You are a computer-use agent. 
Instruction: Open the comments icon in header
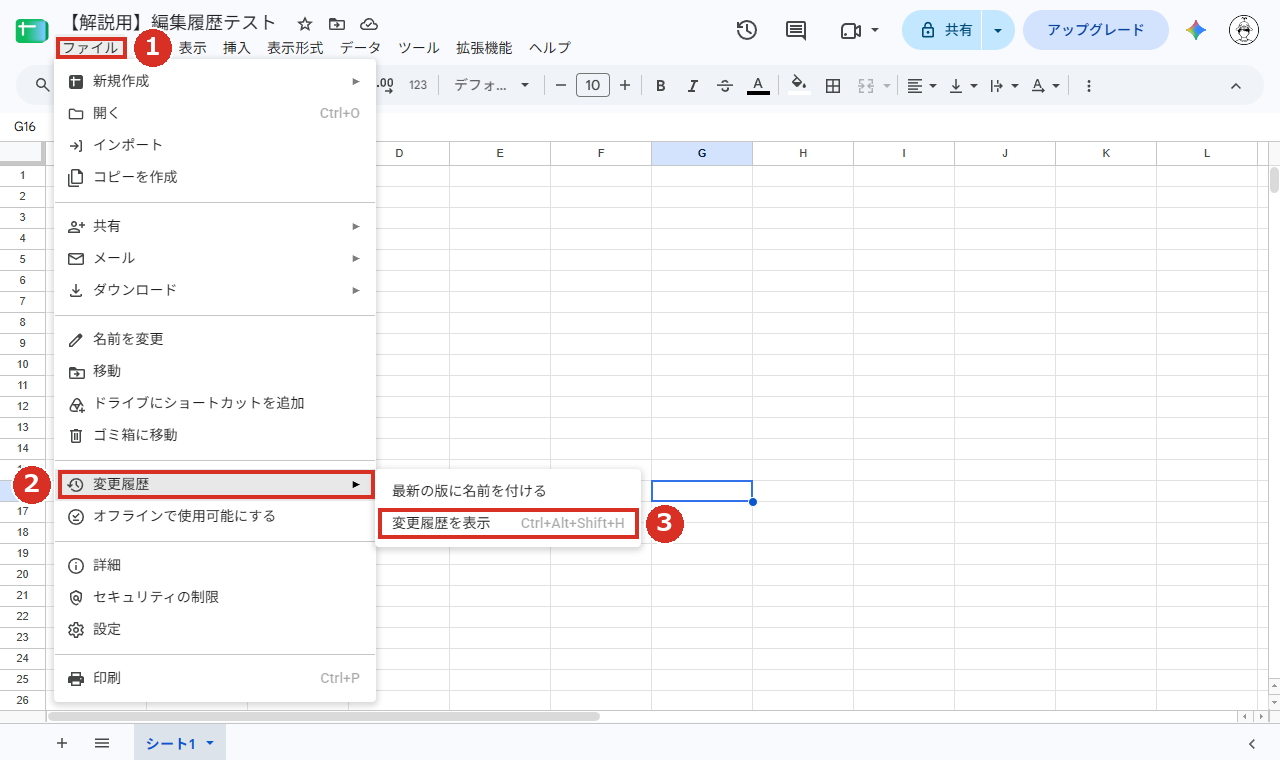coord(796,30)
